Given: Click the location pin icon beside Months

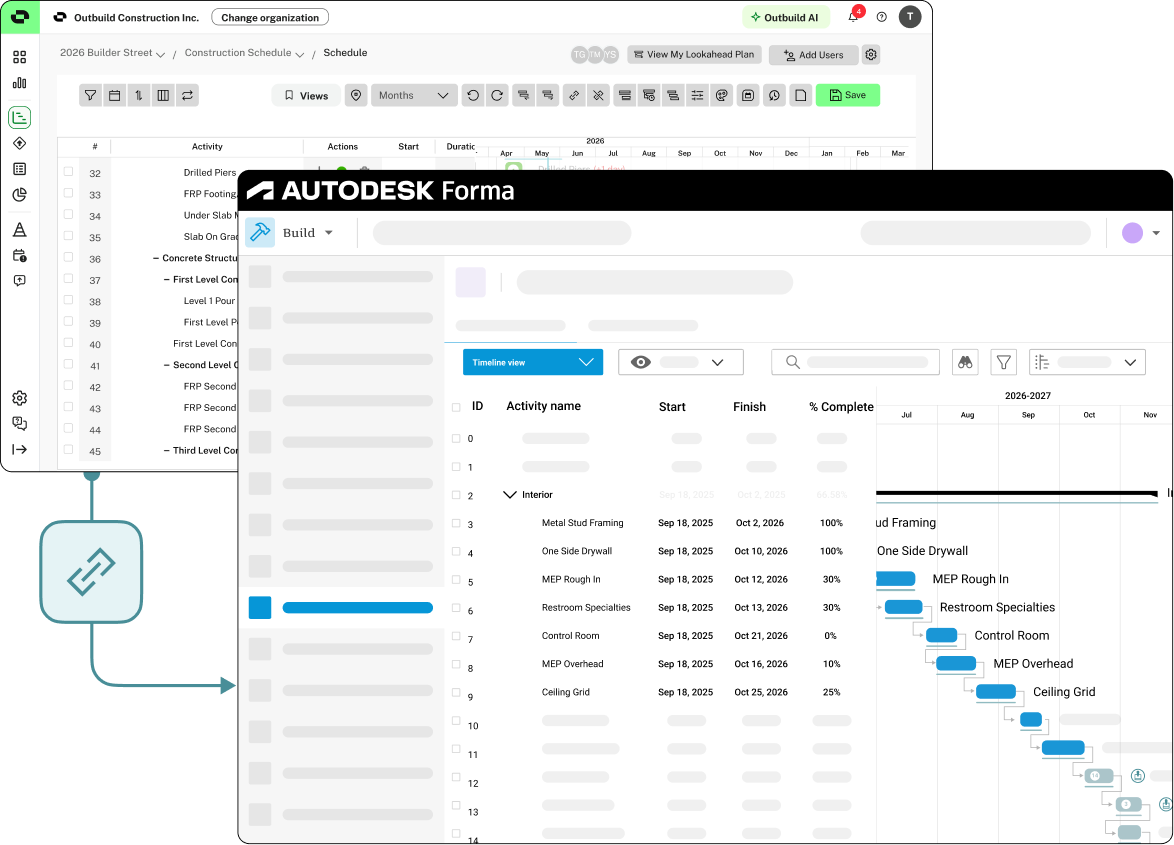Looking at the screenshot, I should [356, 96].
